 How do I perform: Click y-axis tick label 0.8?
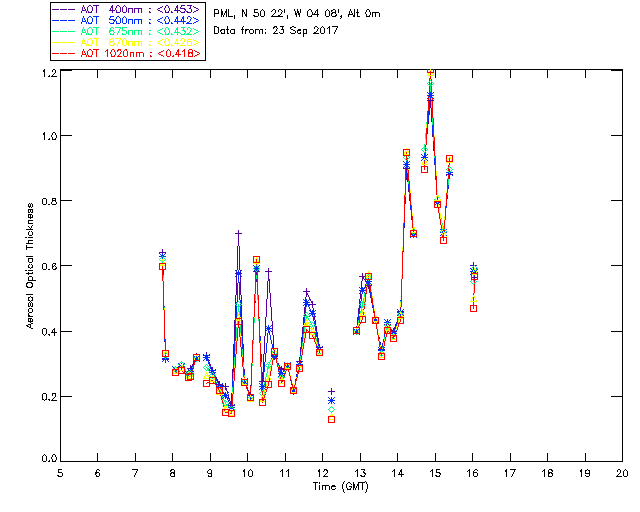point(49,201)
